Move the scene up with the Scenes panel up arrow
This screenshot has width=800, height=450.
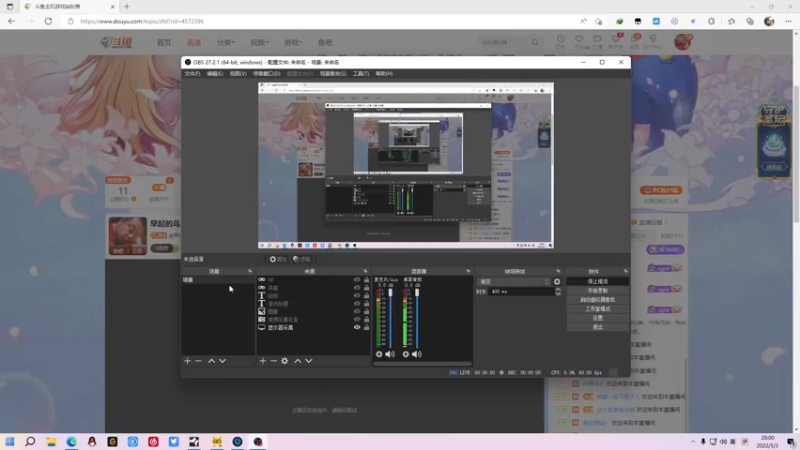tap(211, 361)
